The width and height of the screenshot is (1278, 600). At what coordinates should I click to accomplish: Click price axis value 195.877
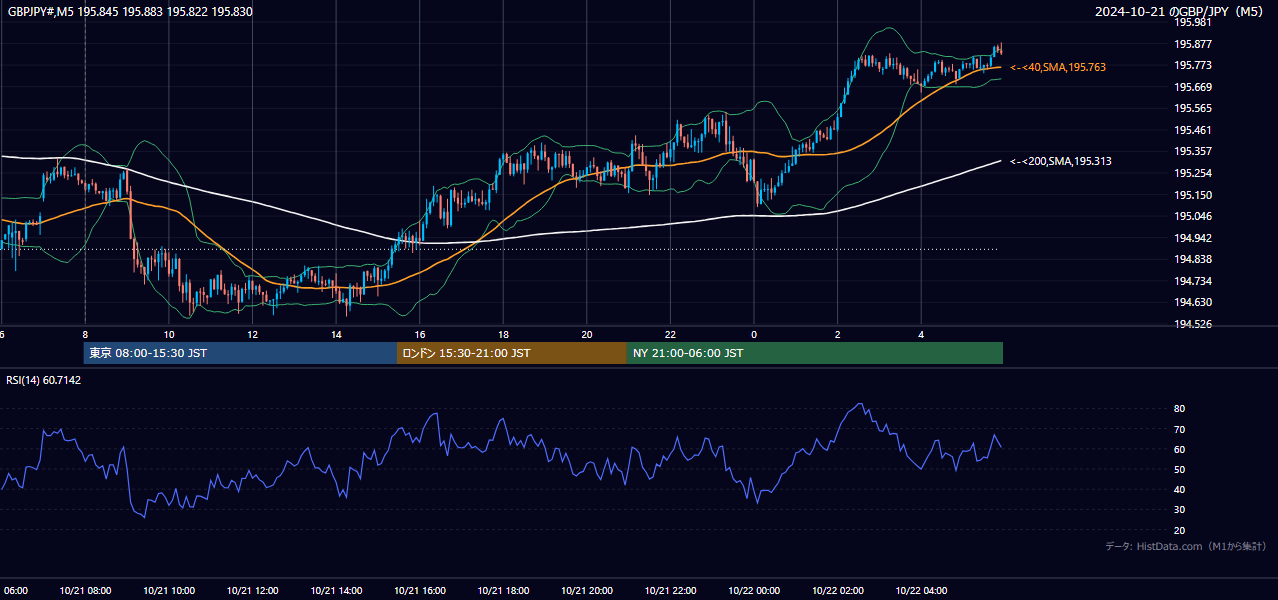(1194, 44)
